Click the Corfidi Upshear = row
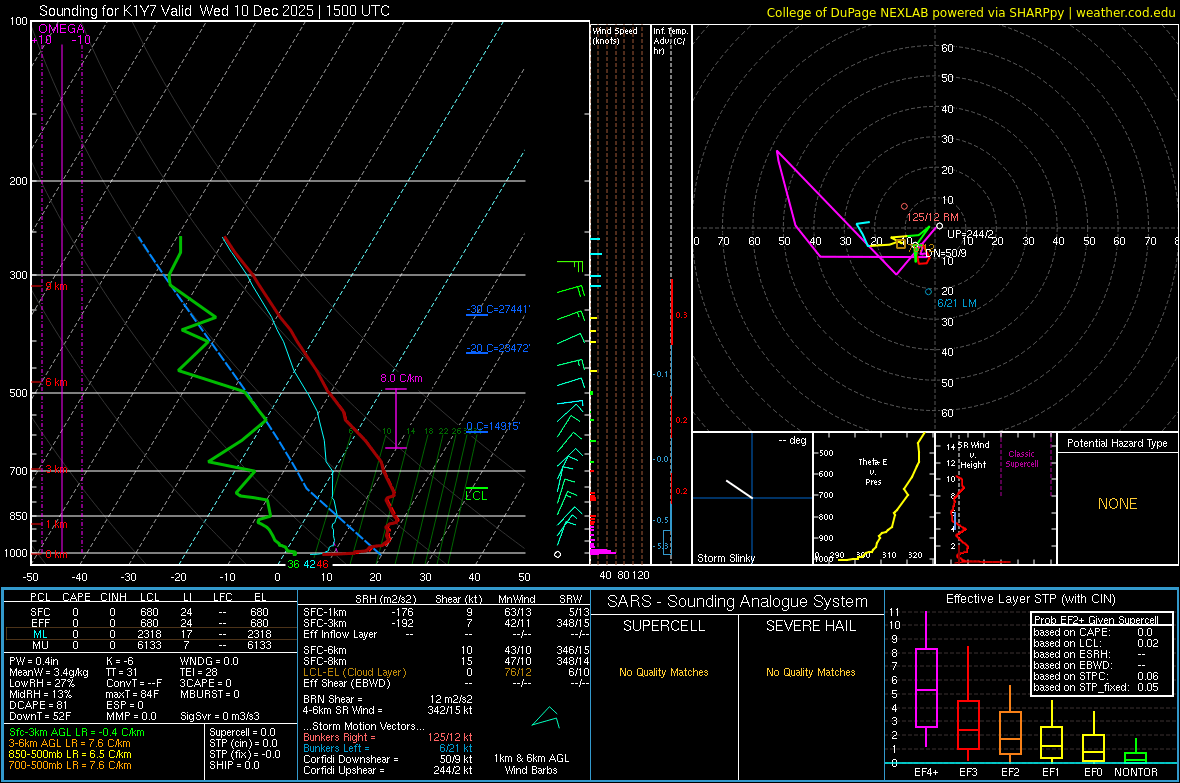Screen dimensions: 1180x783 [x=388, y=770]
